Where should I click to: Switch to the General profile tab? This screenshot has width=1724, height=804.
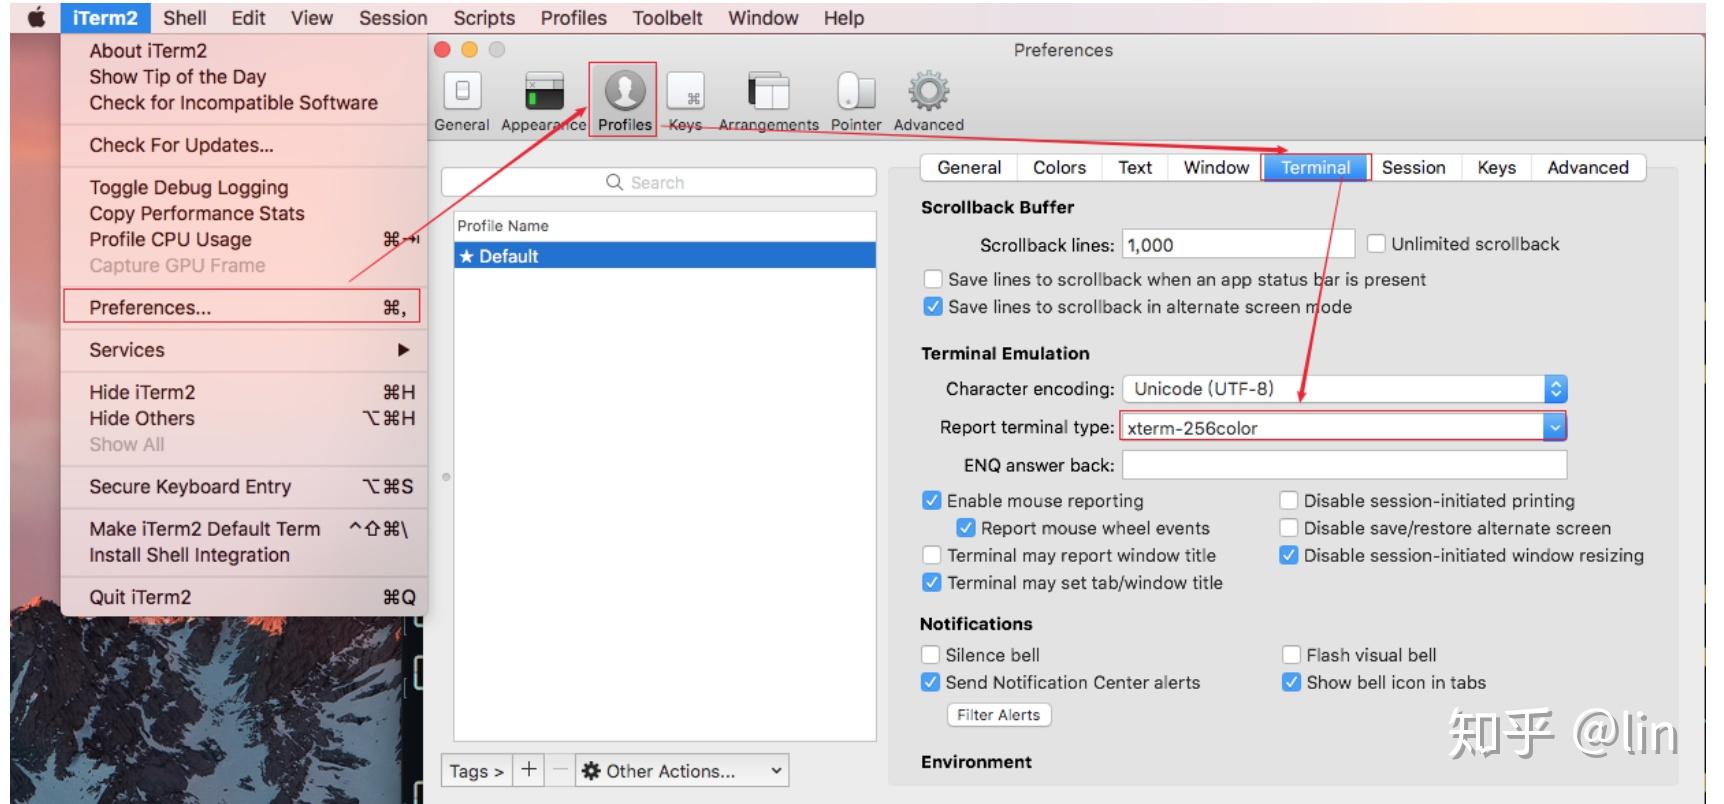pyautogui.click(x=969, y=167)
